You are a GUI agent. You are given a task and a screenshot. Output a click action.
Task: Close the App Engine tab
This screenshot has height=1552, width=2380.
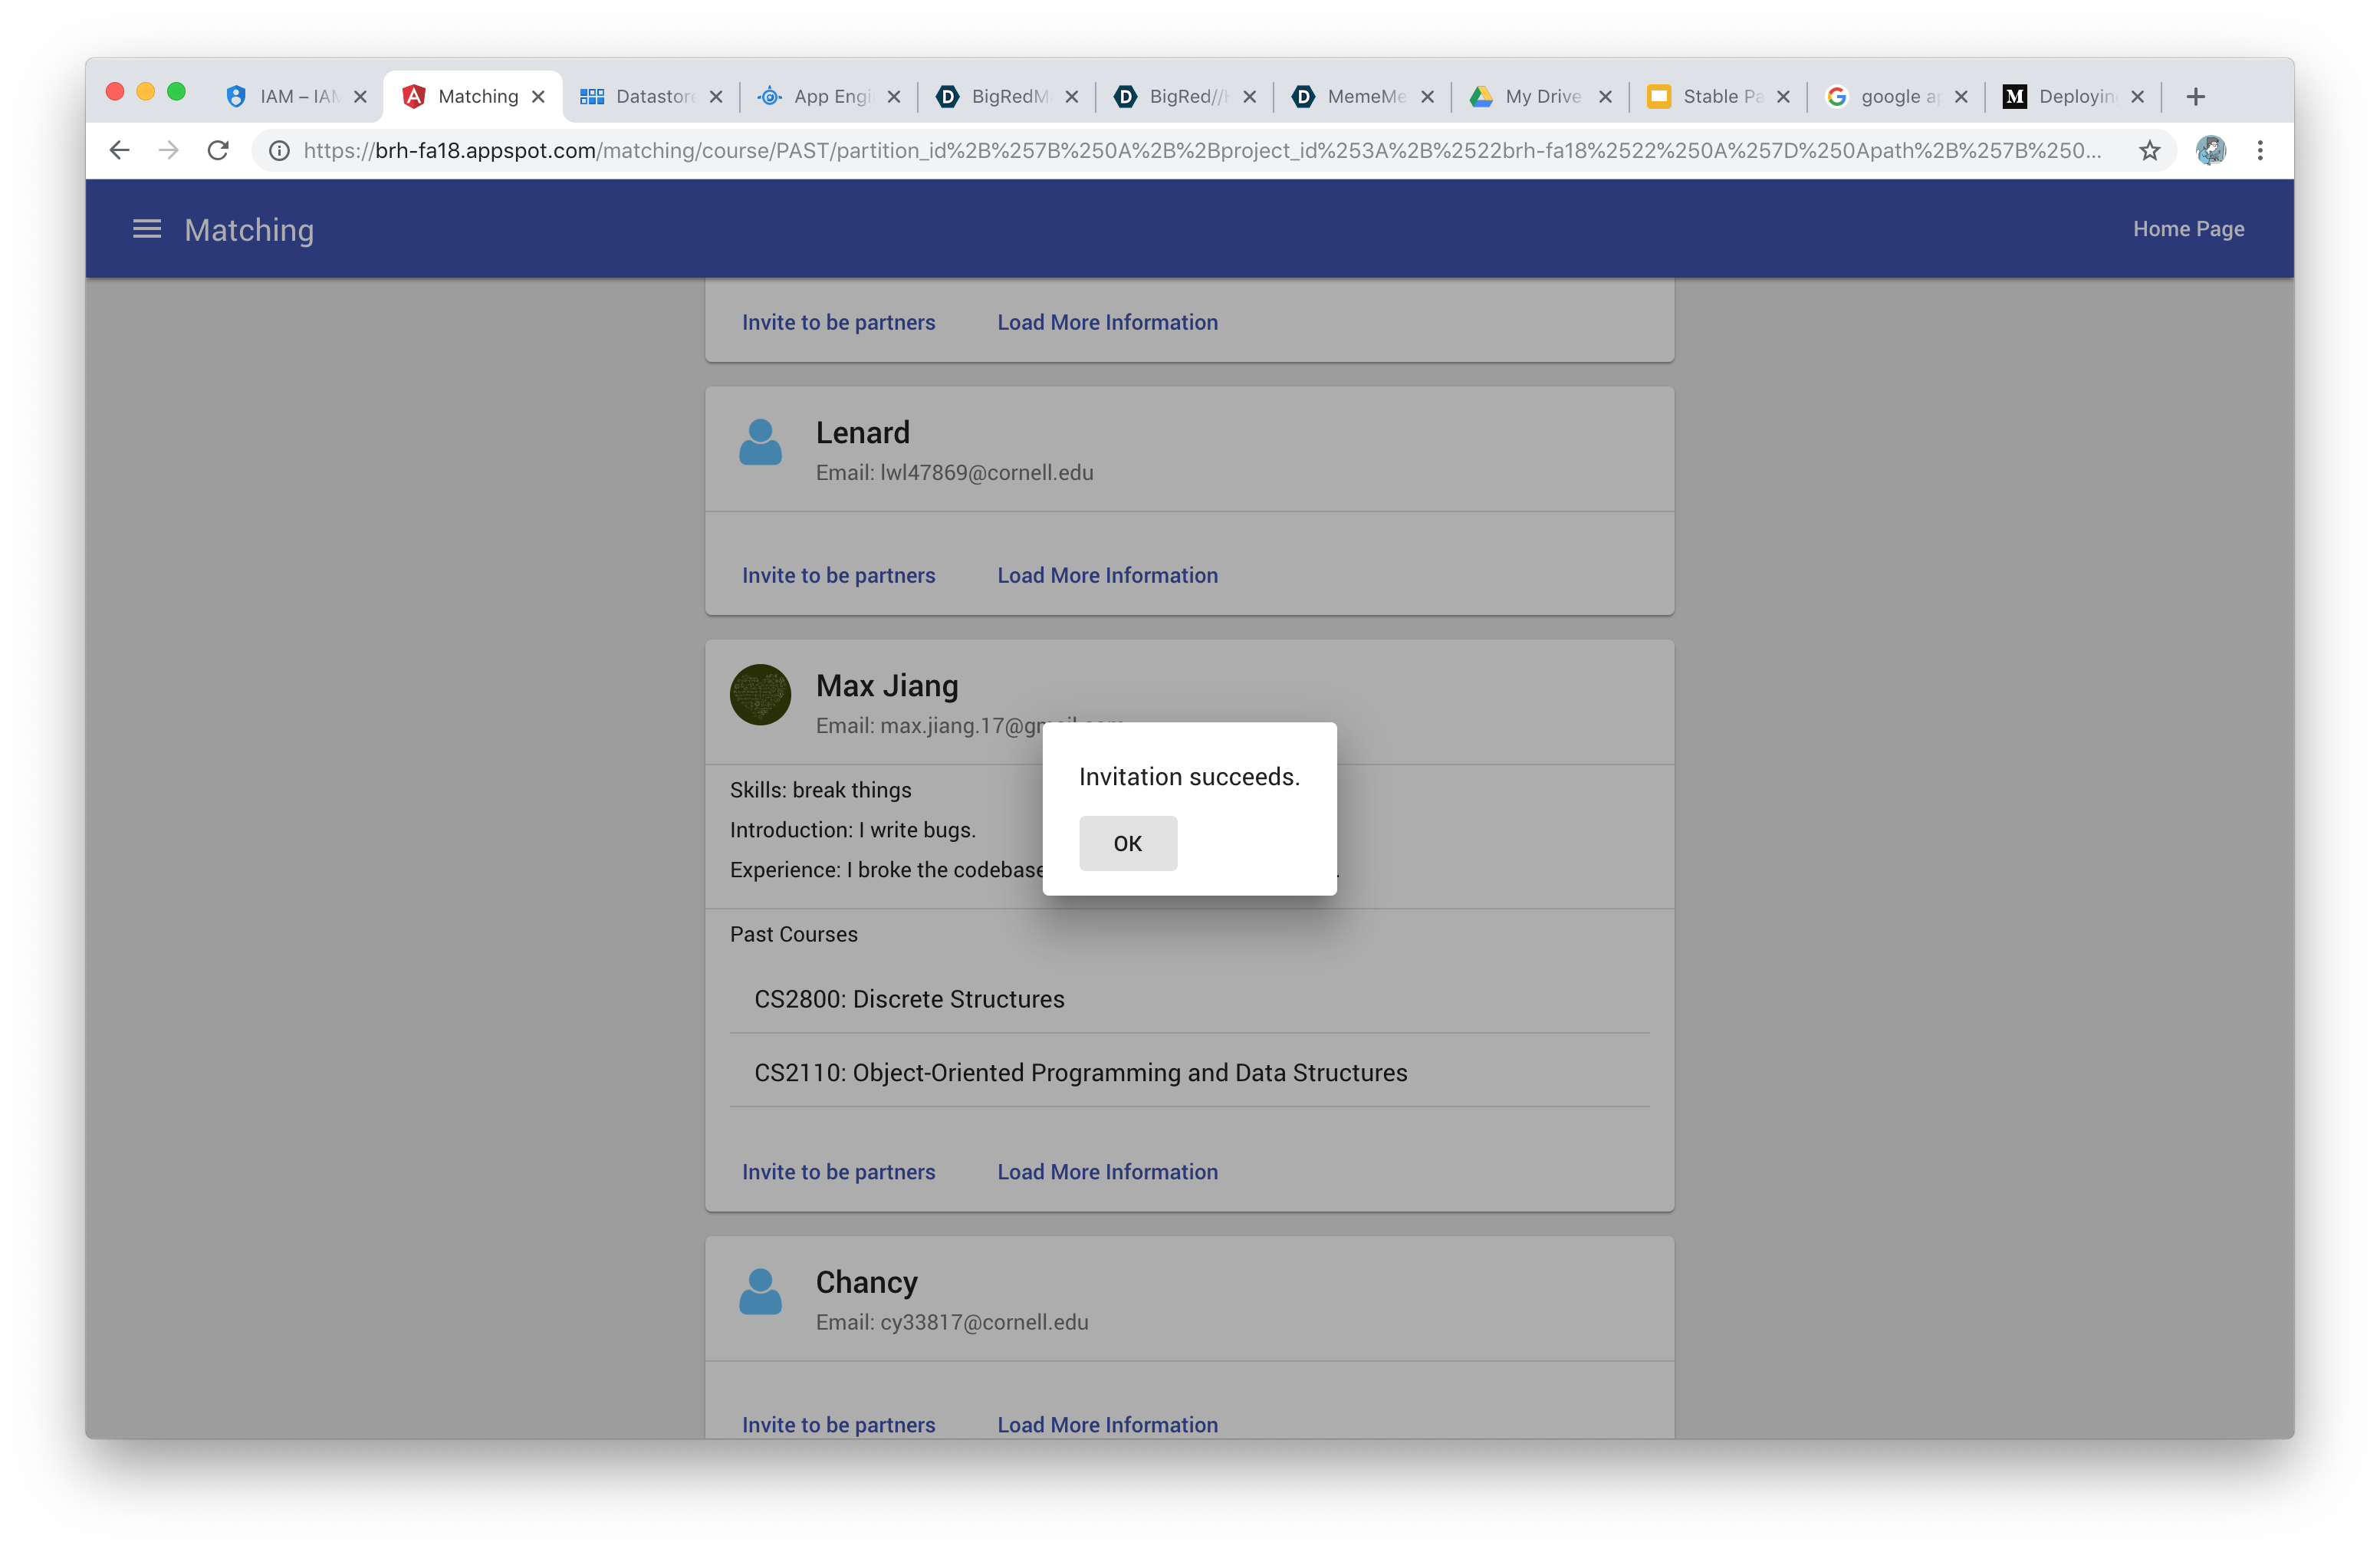click(x=894, y=97)
